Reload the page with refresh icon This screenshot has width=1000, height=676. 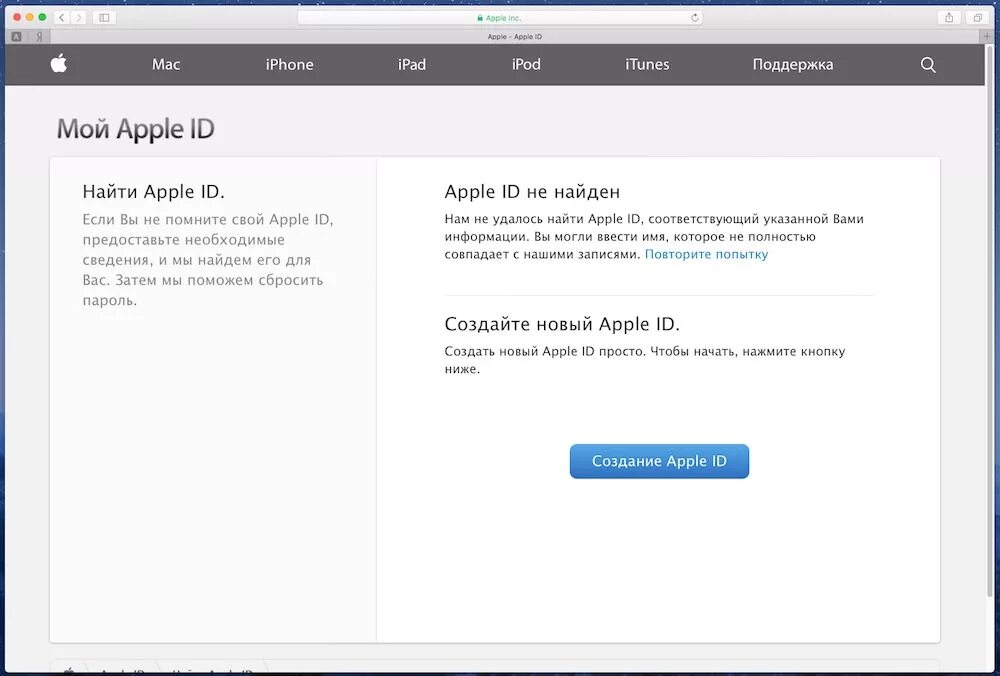[x=695, y=18]
